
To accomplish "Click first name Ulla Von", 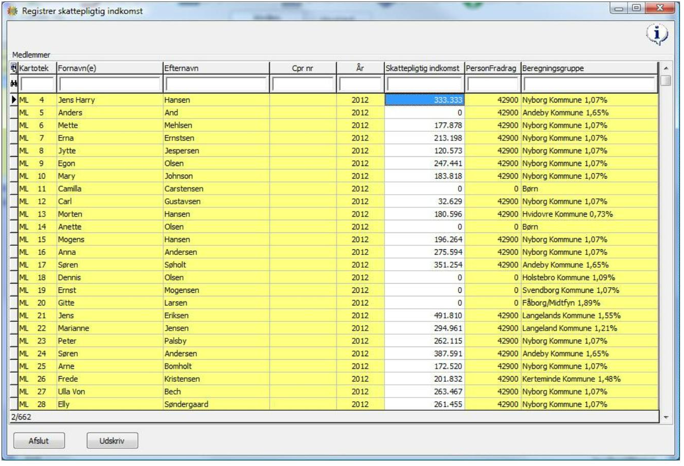I will click(72, 391).
